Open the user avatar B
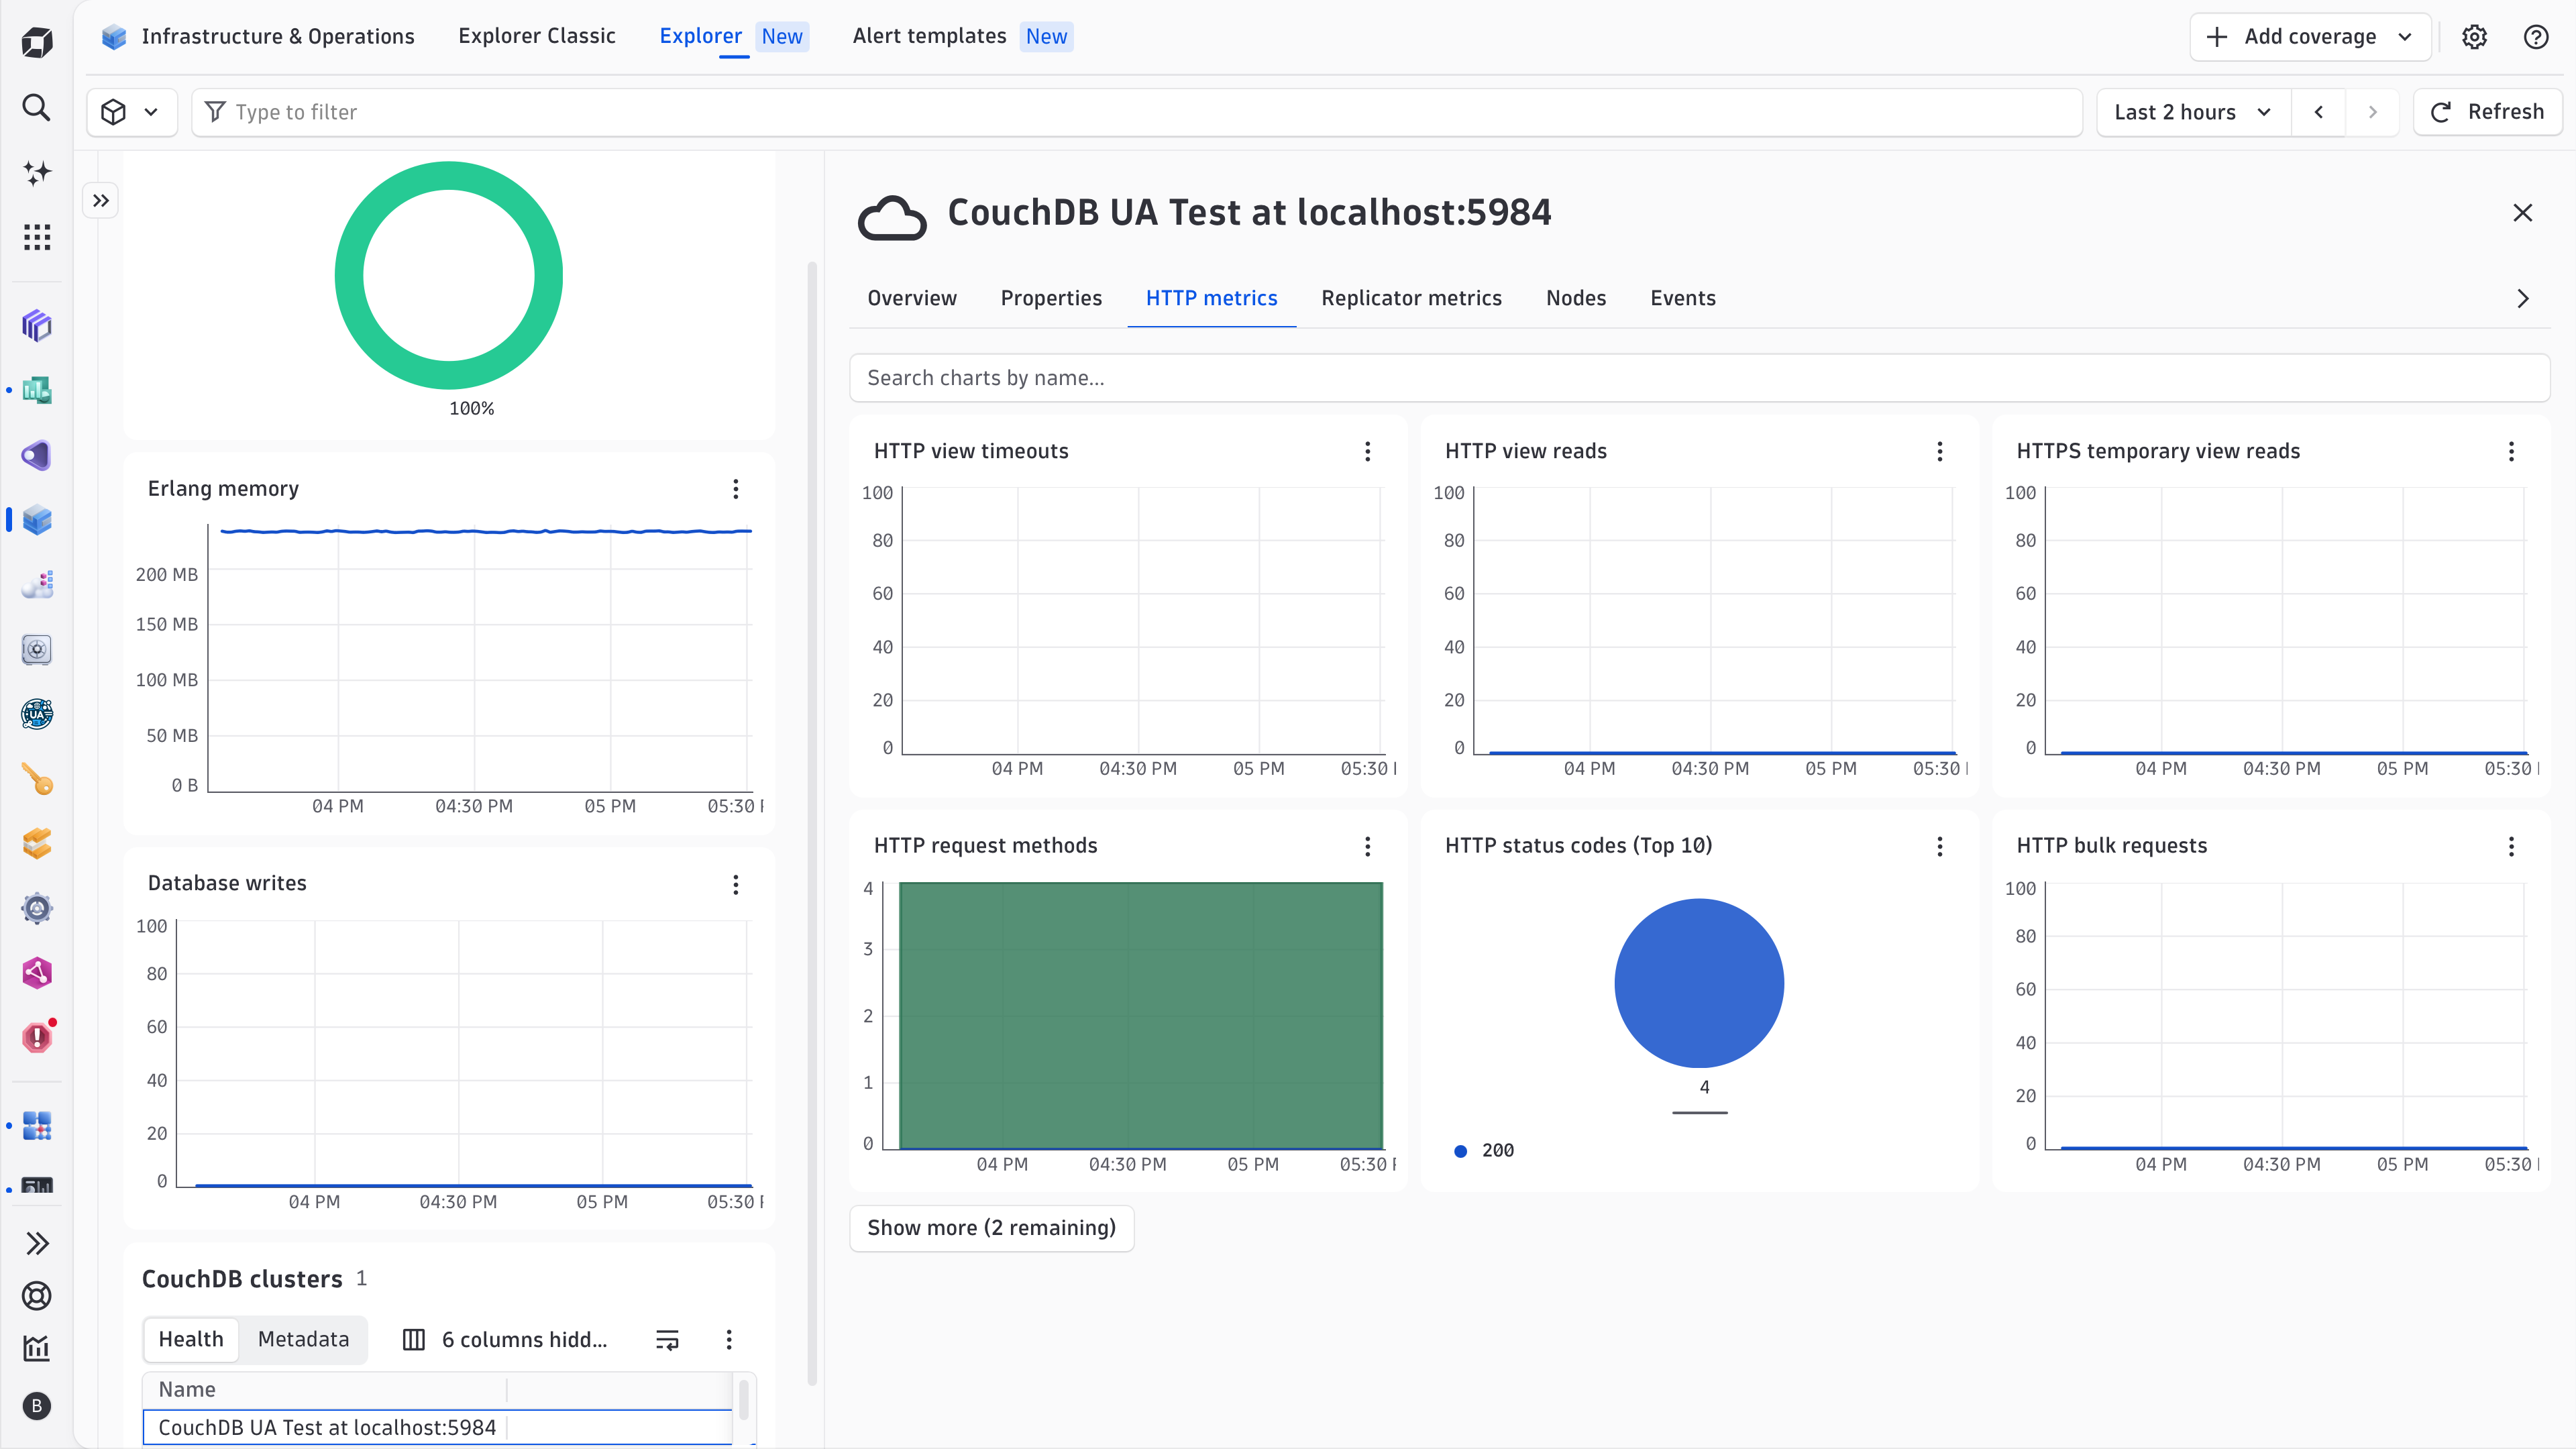The height and width of the screenshot is (1449, 2576). pyautogui.click(x=37, y=1406)
